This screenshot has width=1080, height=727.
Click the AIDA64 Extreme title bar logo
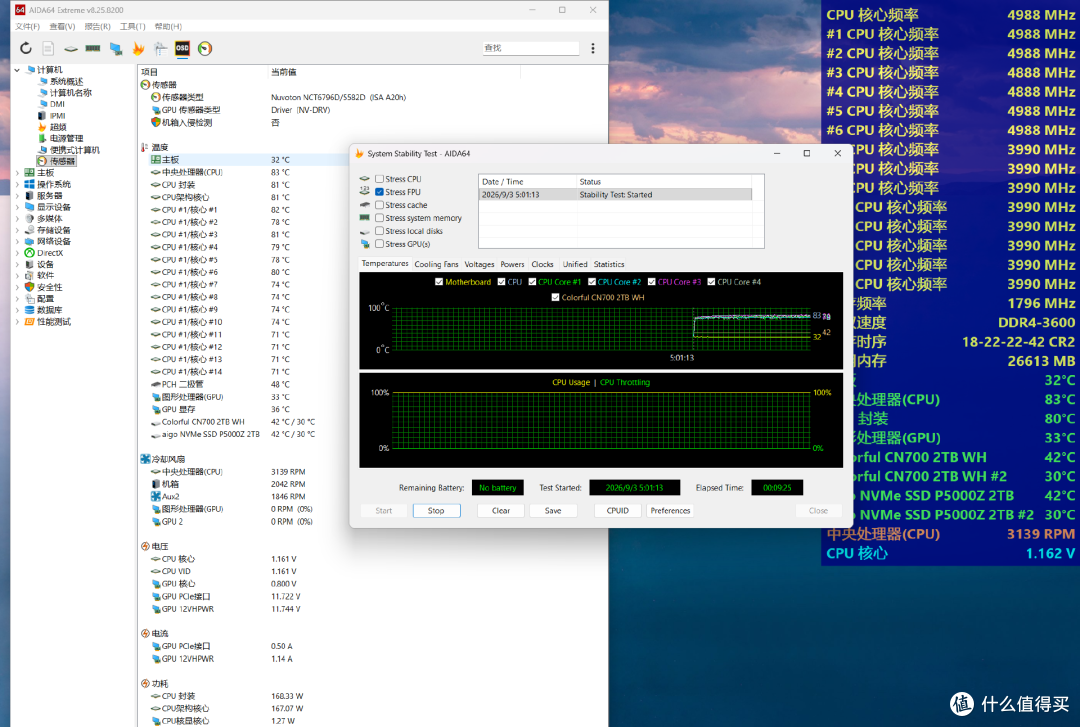20,10
